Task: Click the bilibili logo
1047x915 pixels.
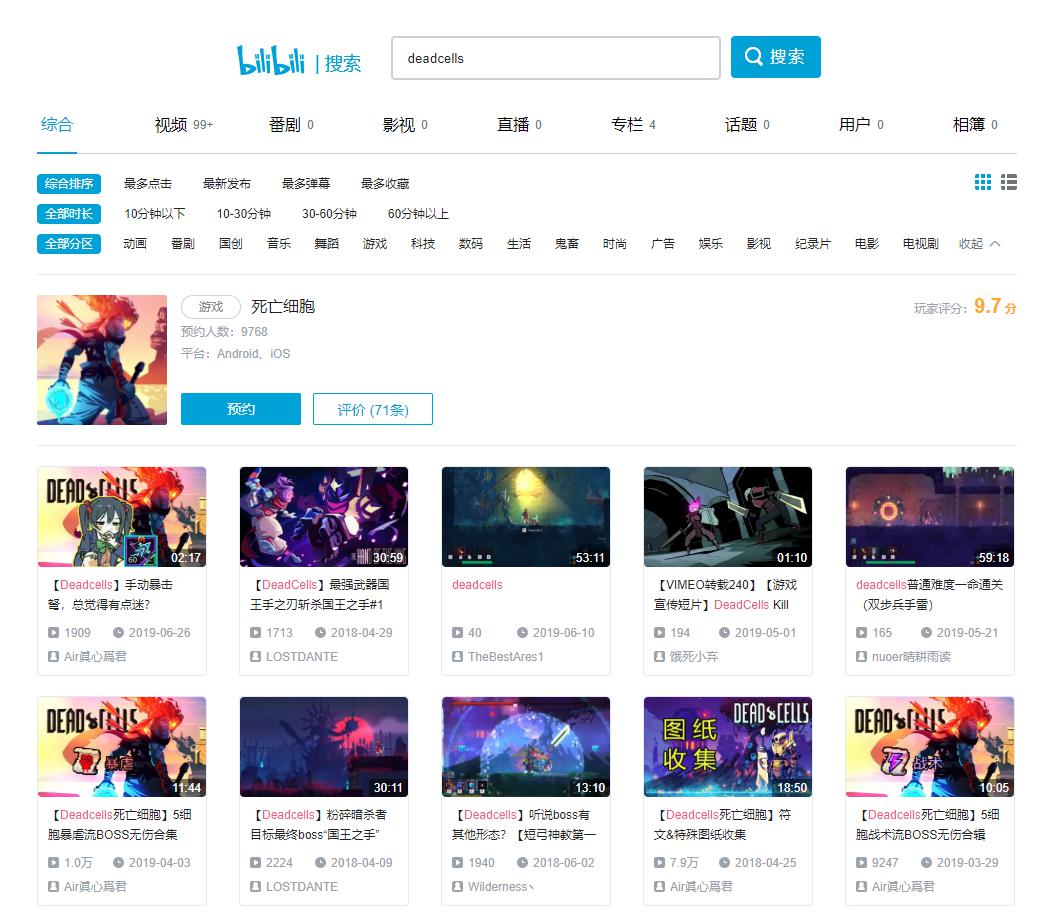Action: pos(270,60)
